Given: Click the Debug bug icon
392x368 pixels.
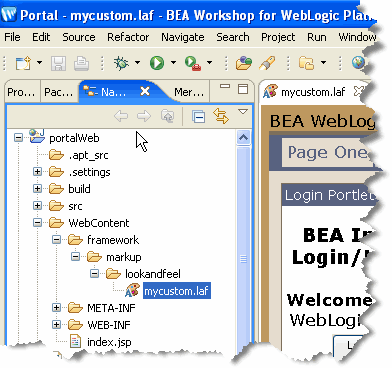Looking at the screenshot, I should 121,63.
